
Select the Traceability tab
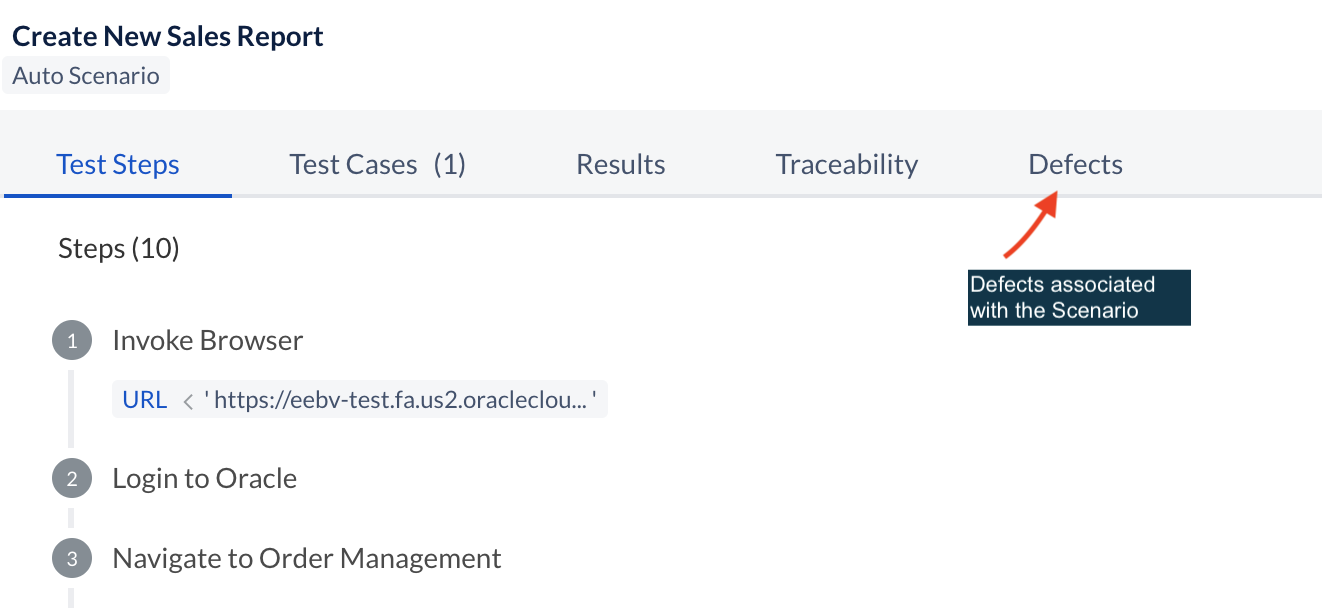(846, 165)
